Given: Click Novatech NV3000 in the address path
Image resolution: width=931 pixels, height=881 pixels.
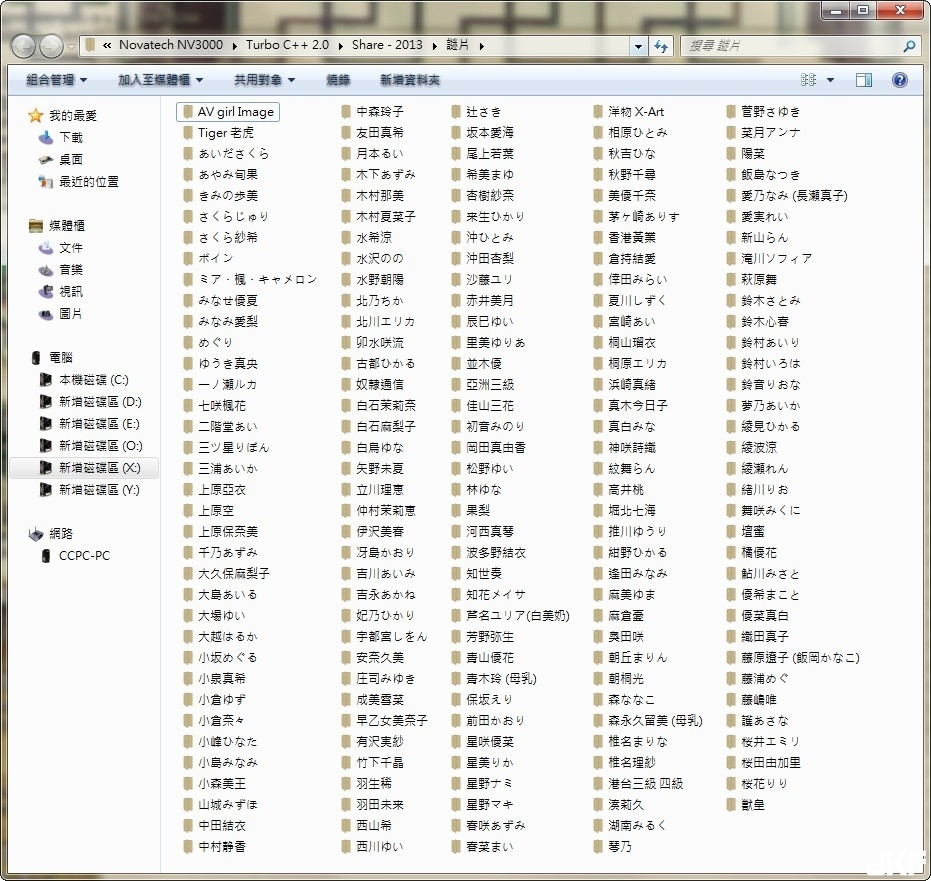Looking at the screenshot, I should [x=171, y=45].
